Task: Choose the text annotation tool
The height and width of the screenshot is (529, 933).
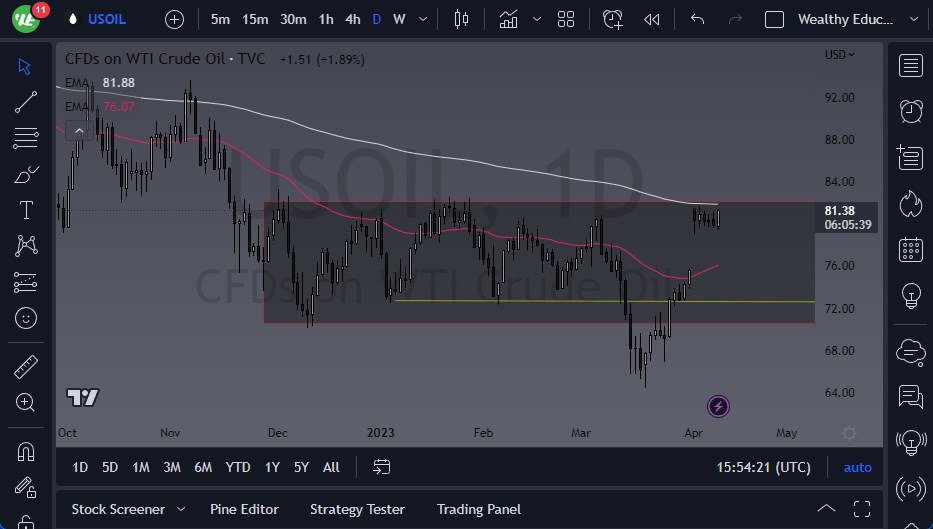Action: pyautogui.click(x=26, y=210)
